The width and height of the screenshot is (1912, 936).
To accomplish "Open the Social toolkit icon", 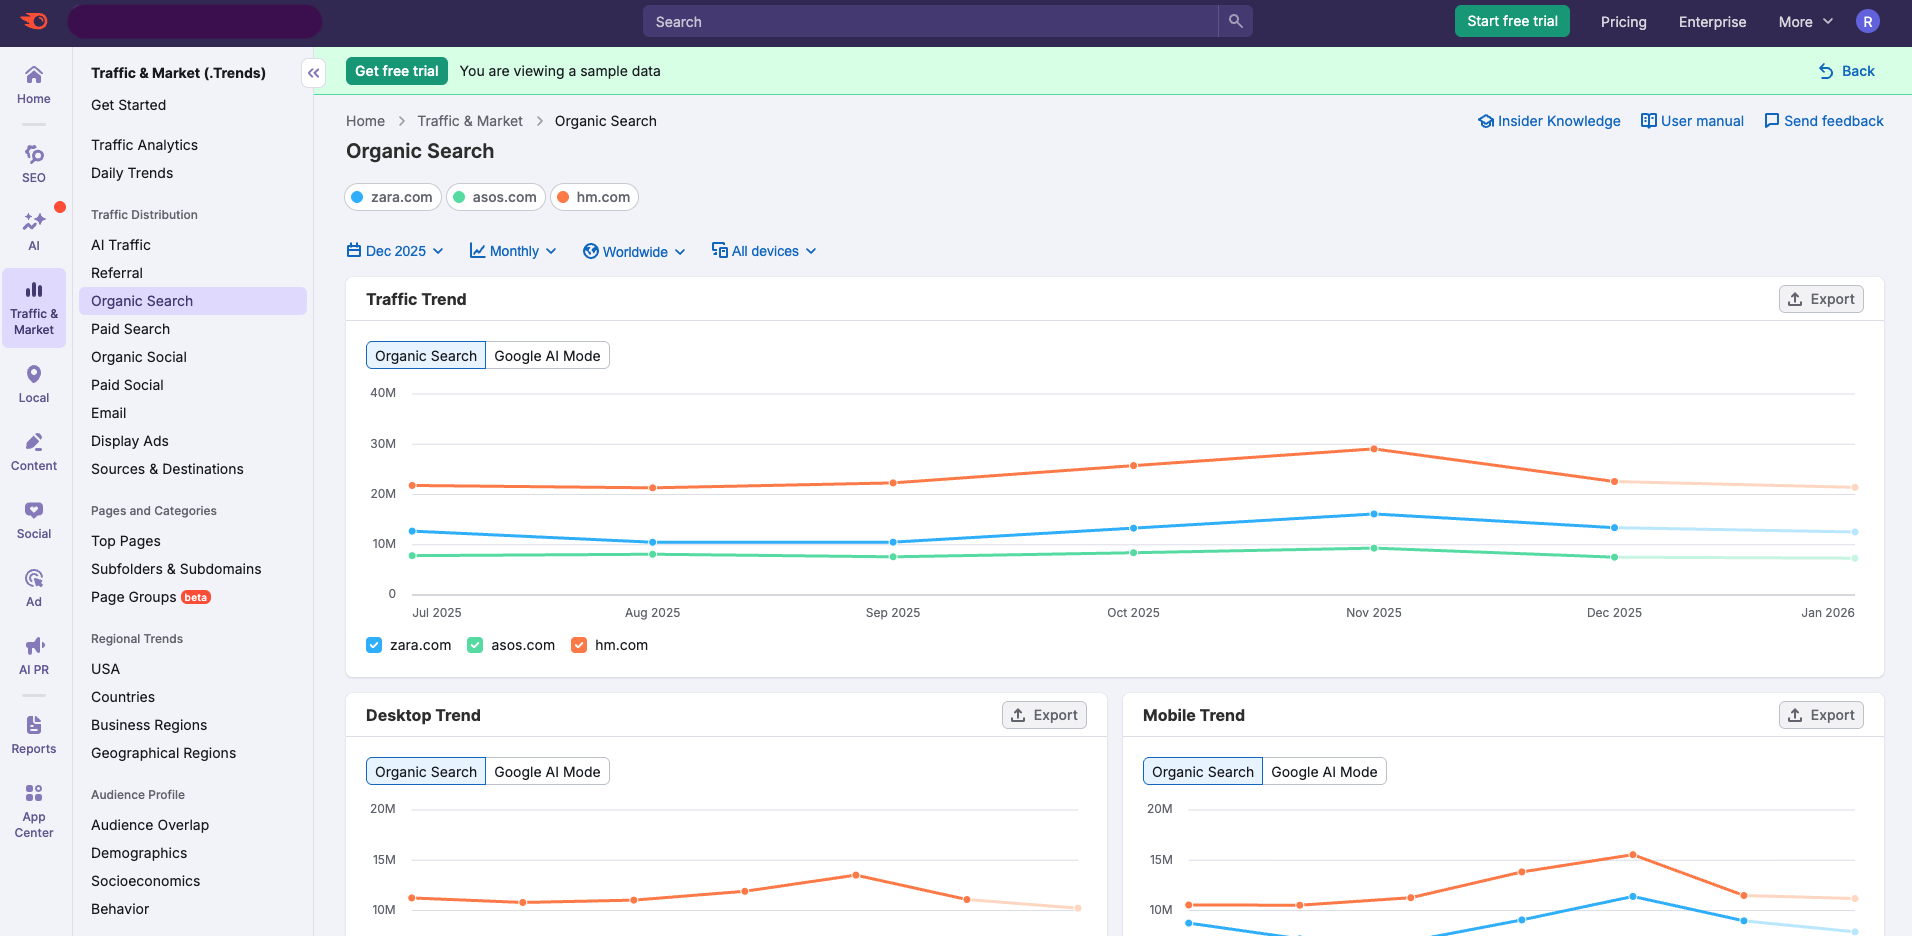I will [34, 520].
